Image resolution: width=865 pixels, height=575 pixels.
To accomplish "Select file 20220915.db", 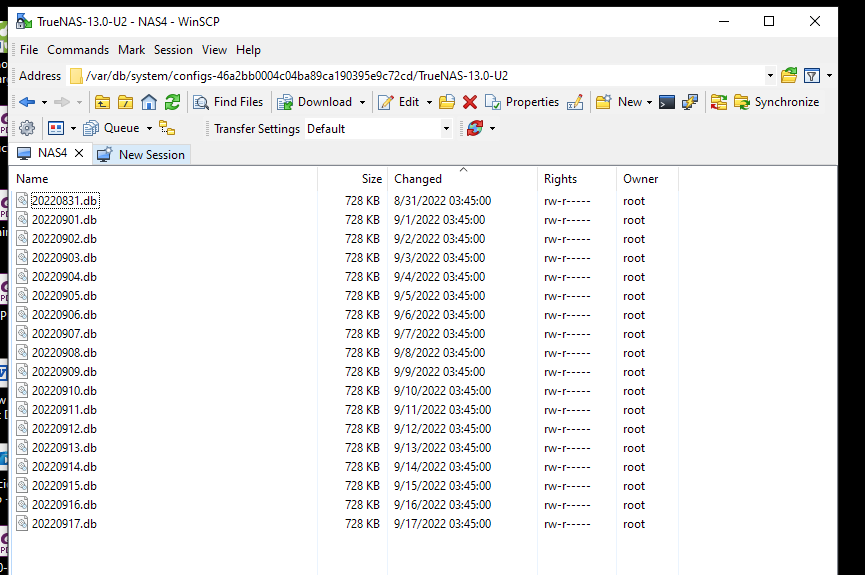I will click(65, 486).
